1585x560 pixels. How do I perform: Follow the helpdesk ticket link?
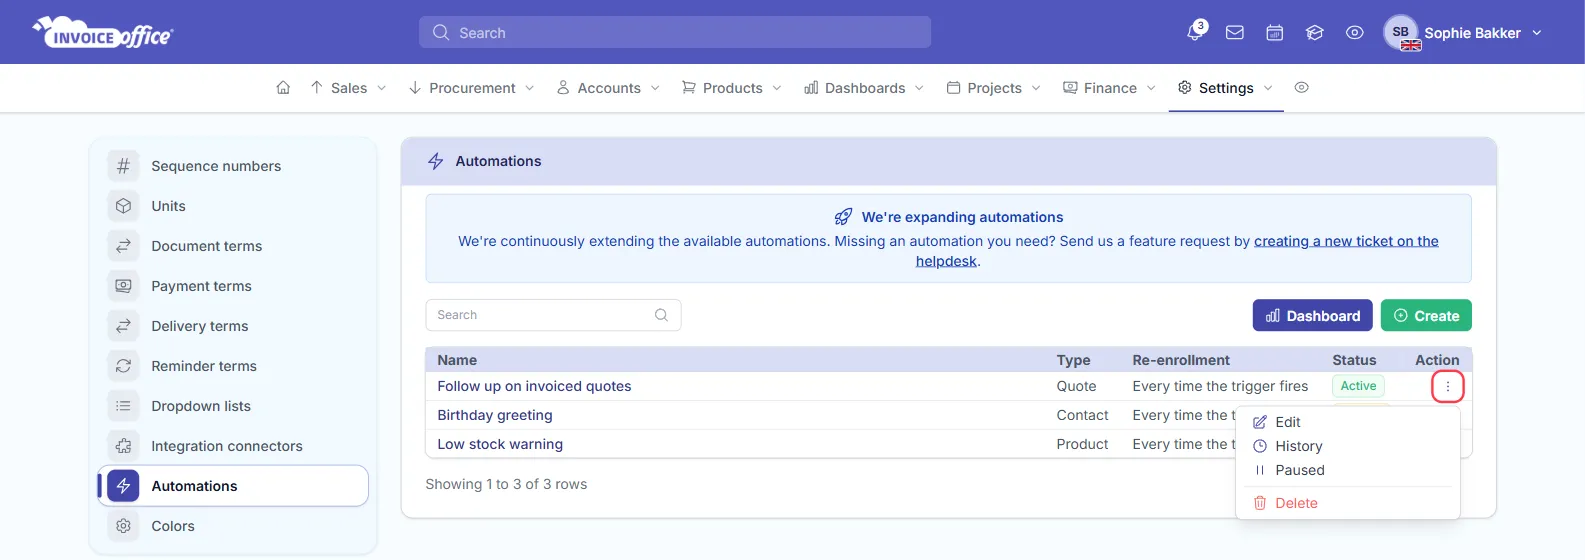pyautogui.click(x=1346, y=241)
